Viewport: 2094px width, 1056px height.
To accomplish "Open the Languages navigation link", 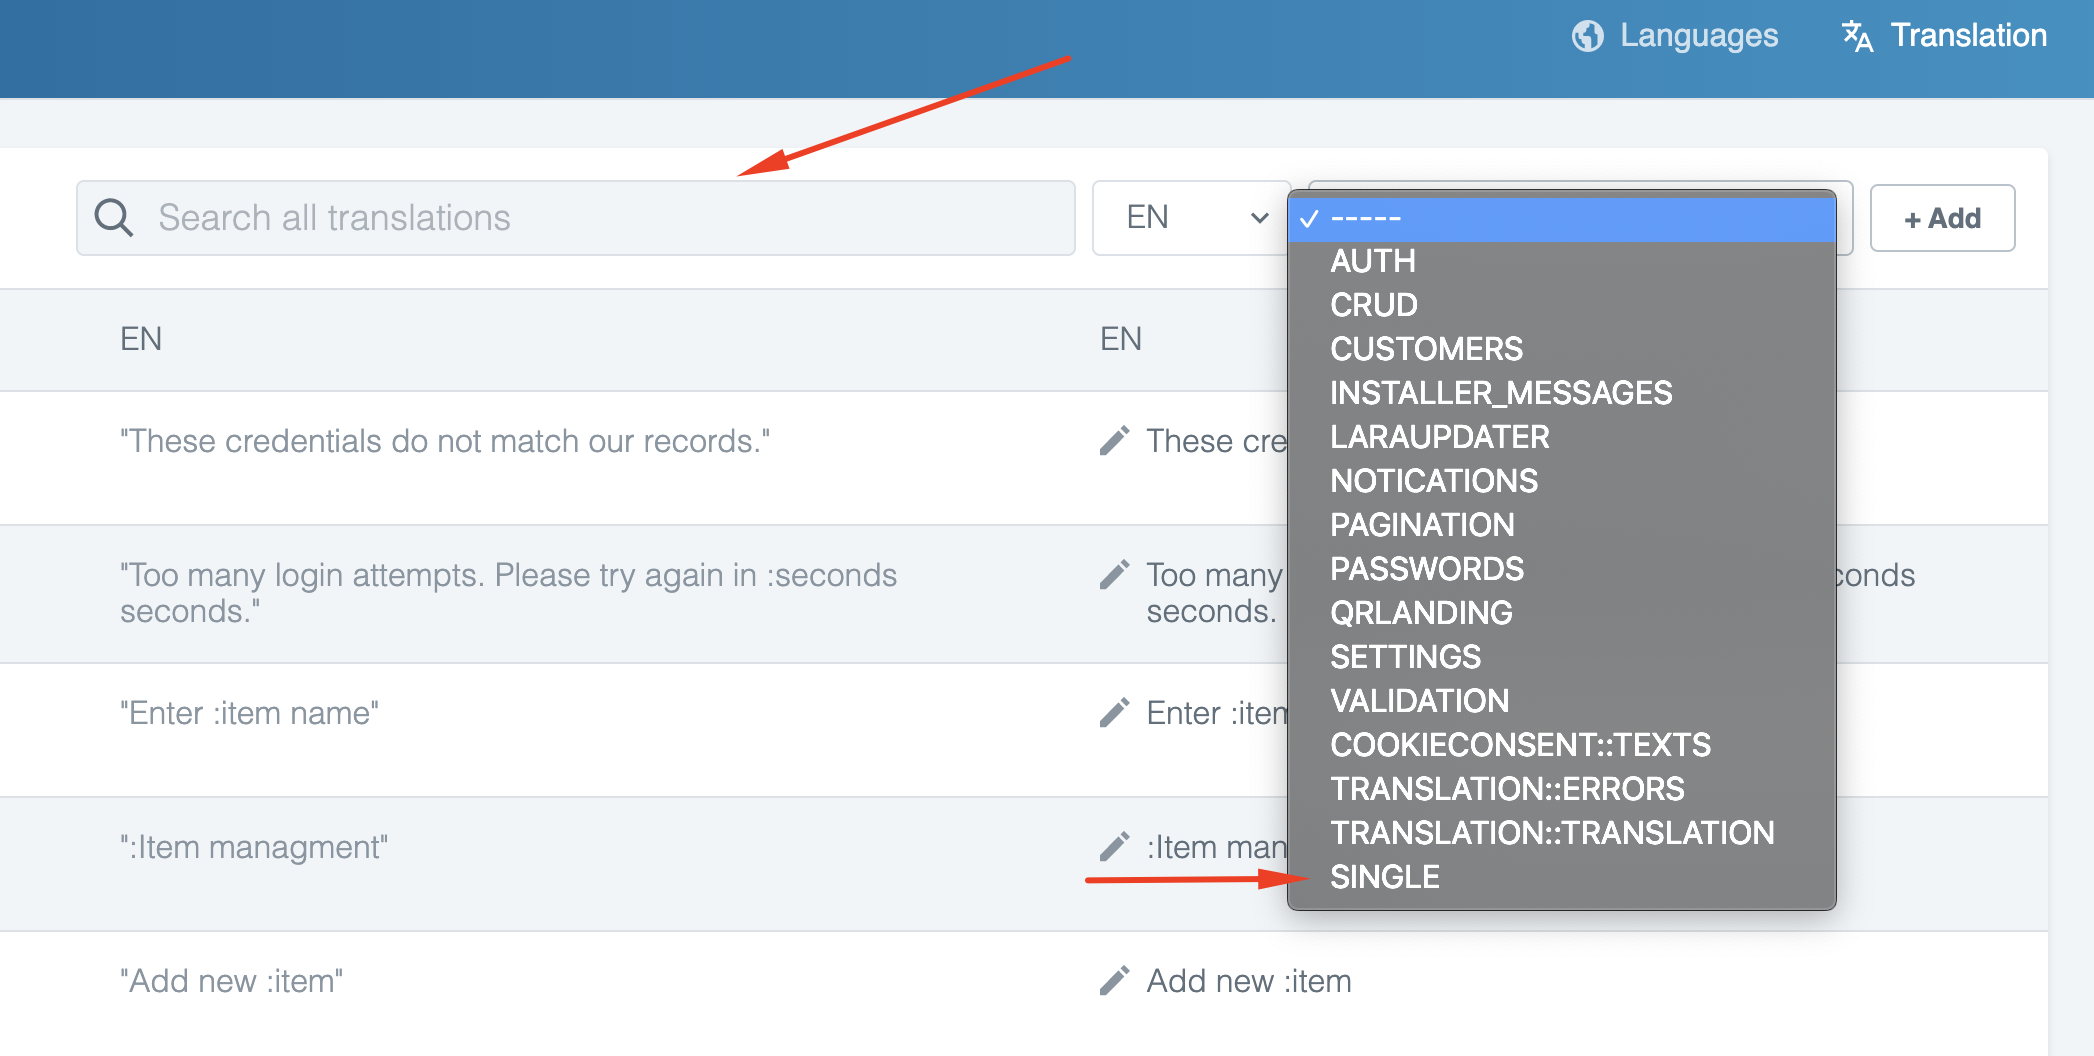I will tap(1698, 36).
